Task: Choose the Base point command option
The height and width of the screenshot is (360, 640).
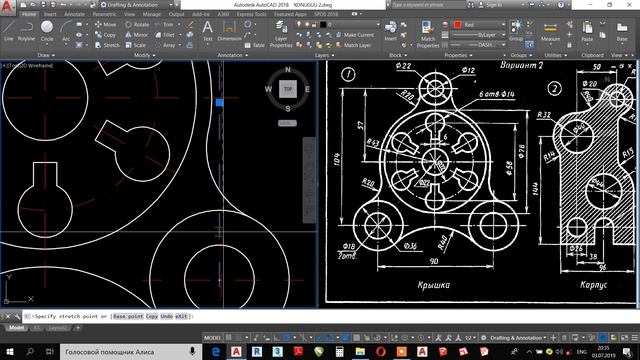Action: coord(128,316)
